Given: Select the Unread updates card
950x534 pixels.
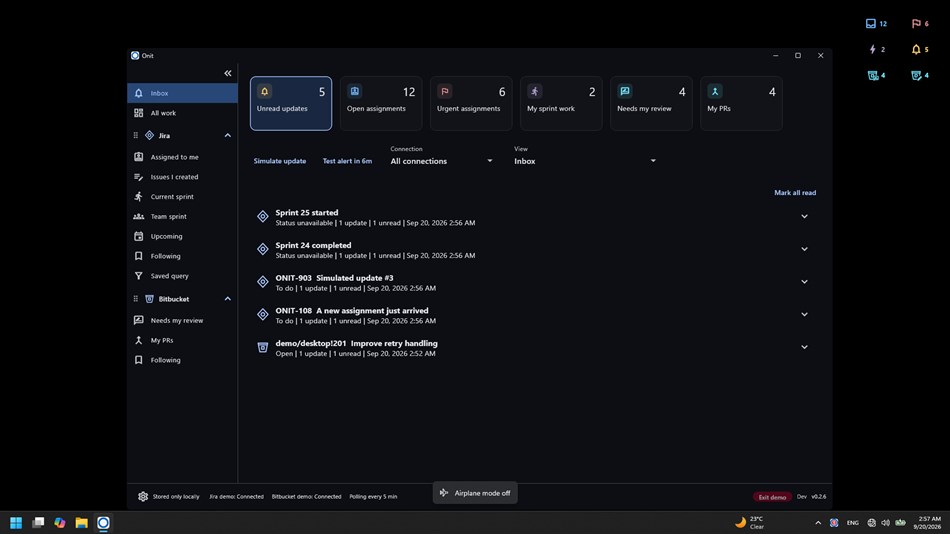Looking at the screenshot, I should [x=291, y=103].
